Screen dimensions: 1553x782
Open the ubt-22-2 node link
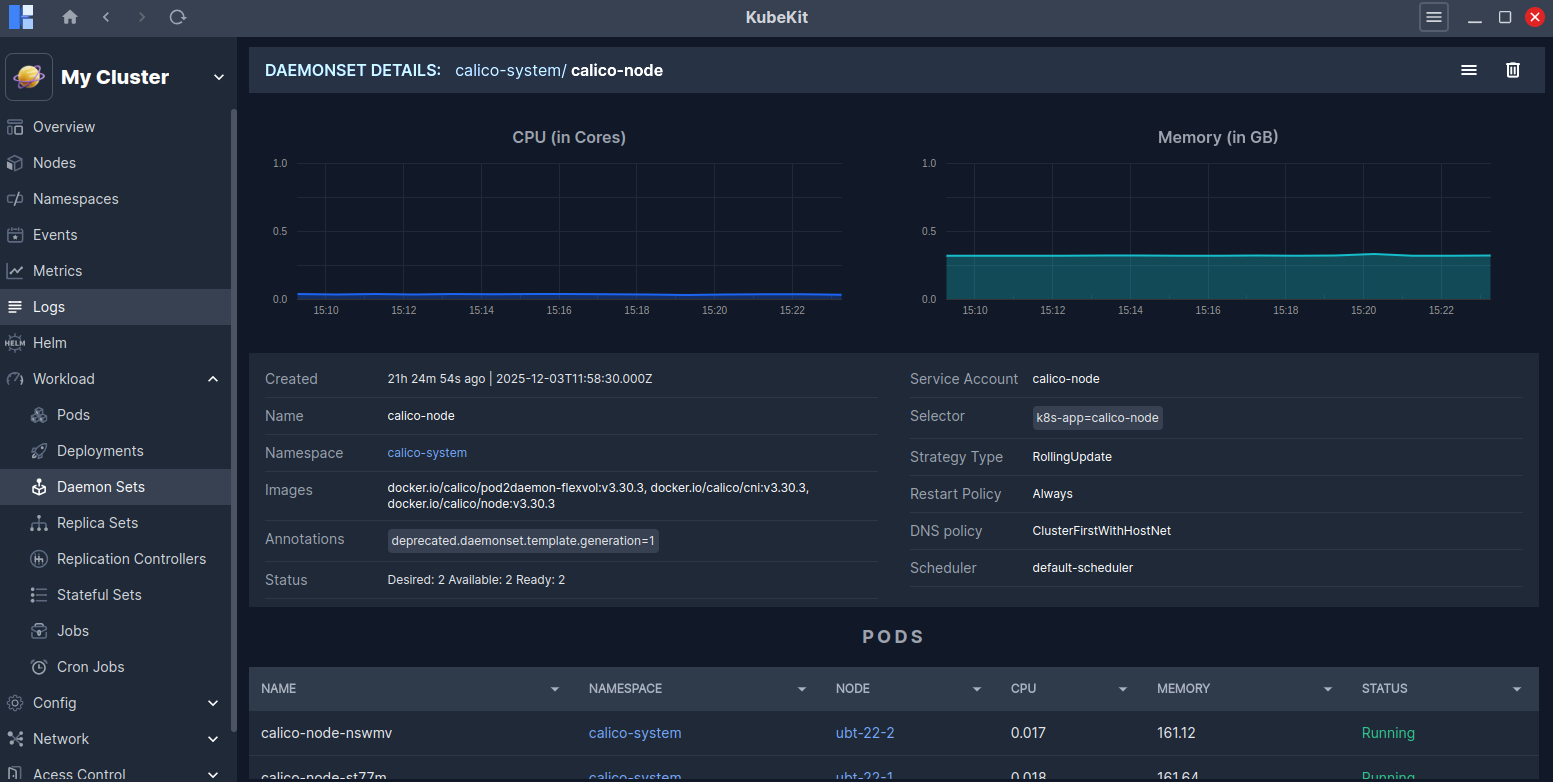click(x=864, y=733)
